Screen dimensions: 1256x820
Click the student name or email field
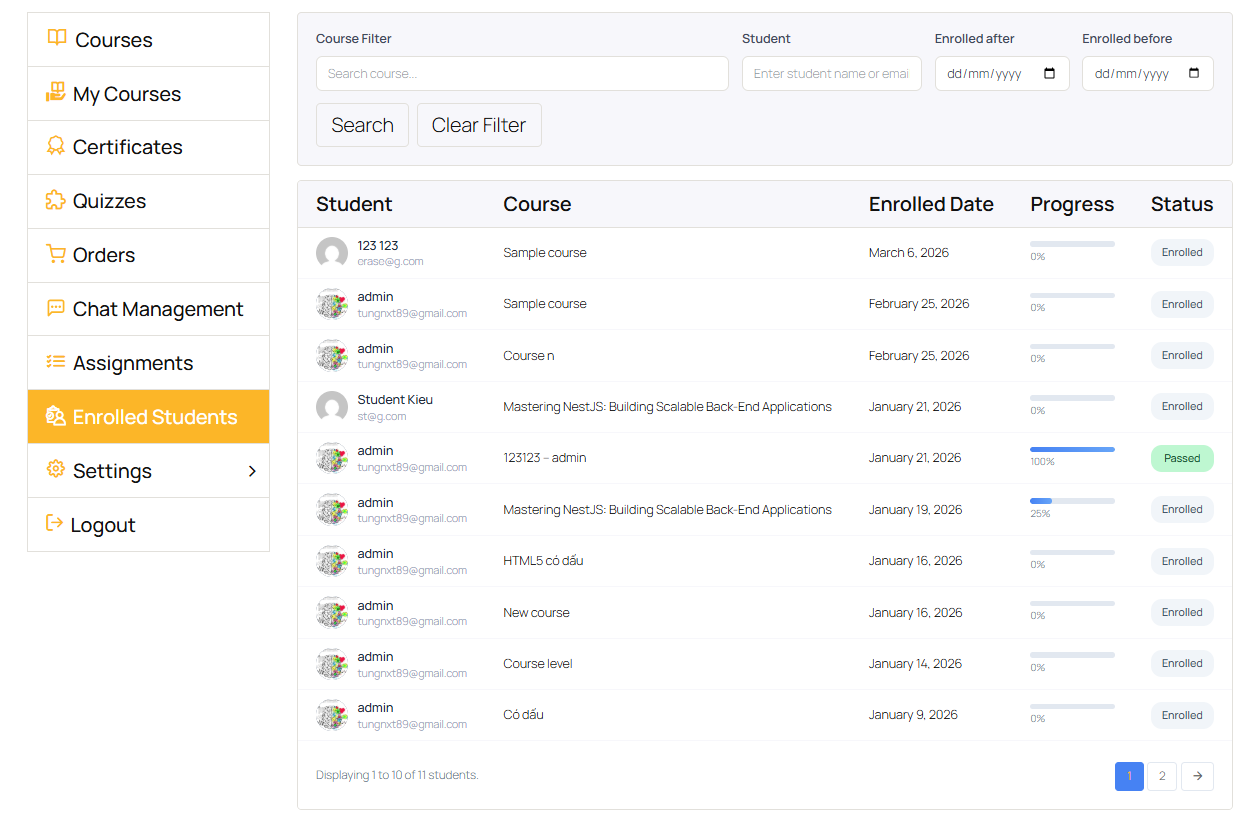tap(831, 74)
